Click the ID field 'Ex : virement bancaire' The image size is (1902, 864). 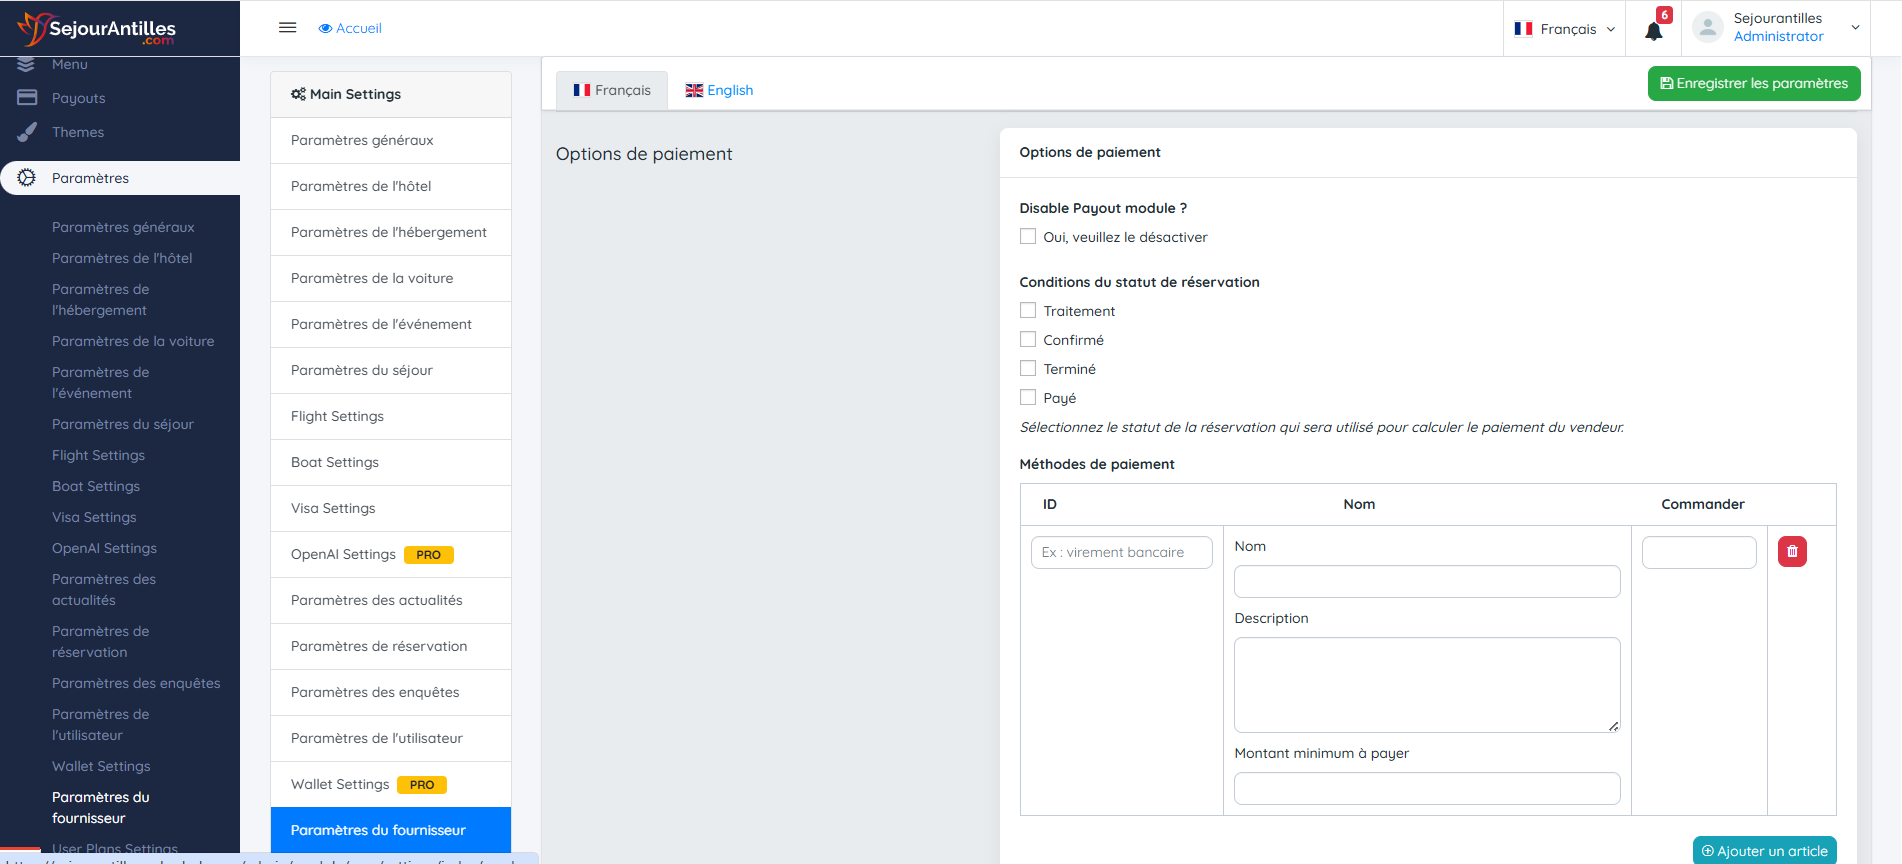pyautogui.click(x=1121, y=552)
